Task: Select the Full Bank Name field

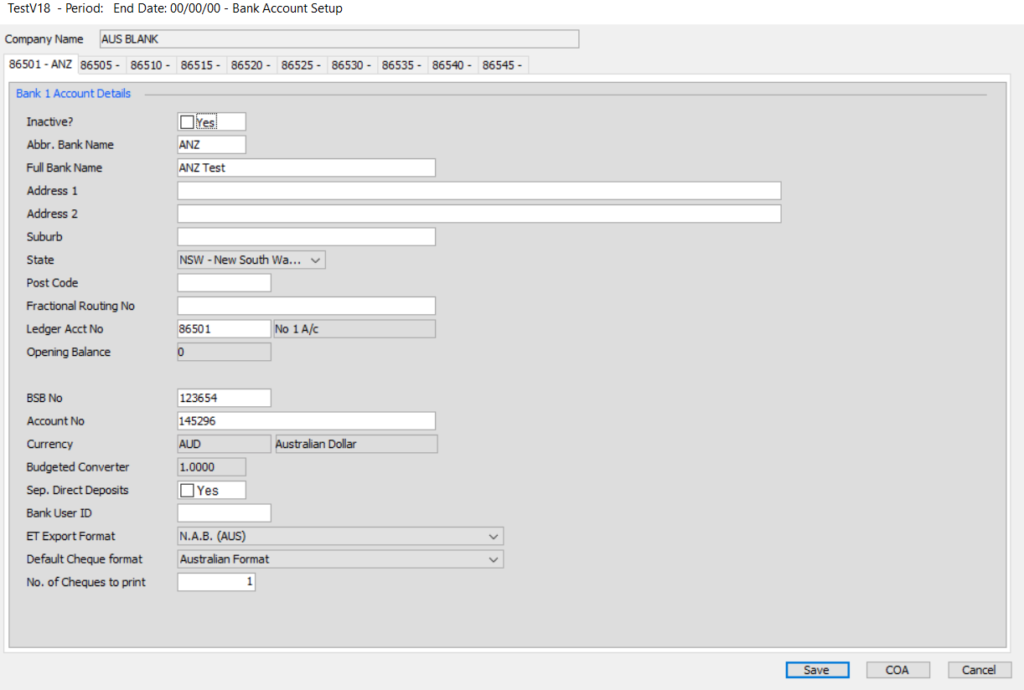Action: [306, 167]
